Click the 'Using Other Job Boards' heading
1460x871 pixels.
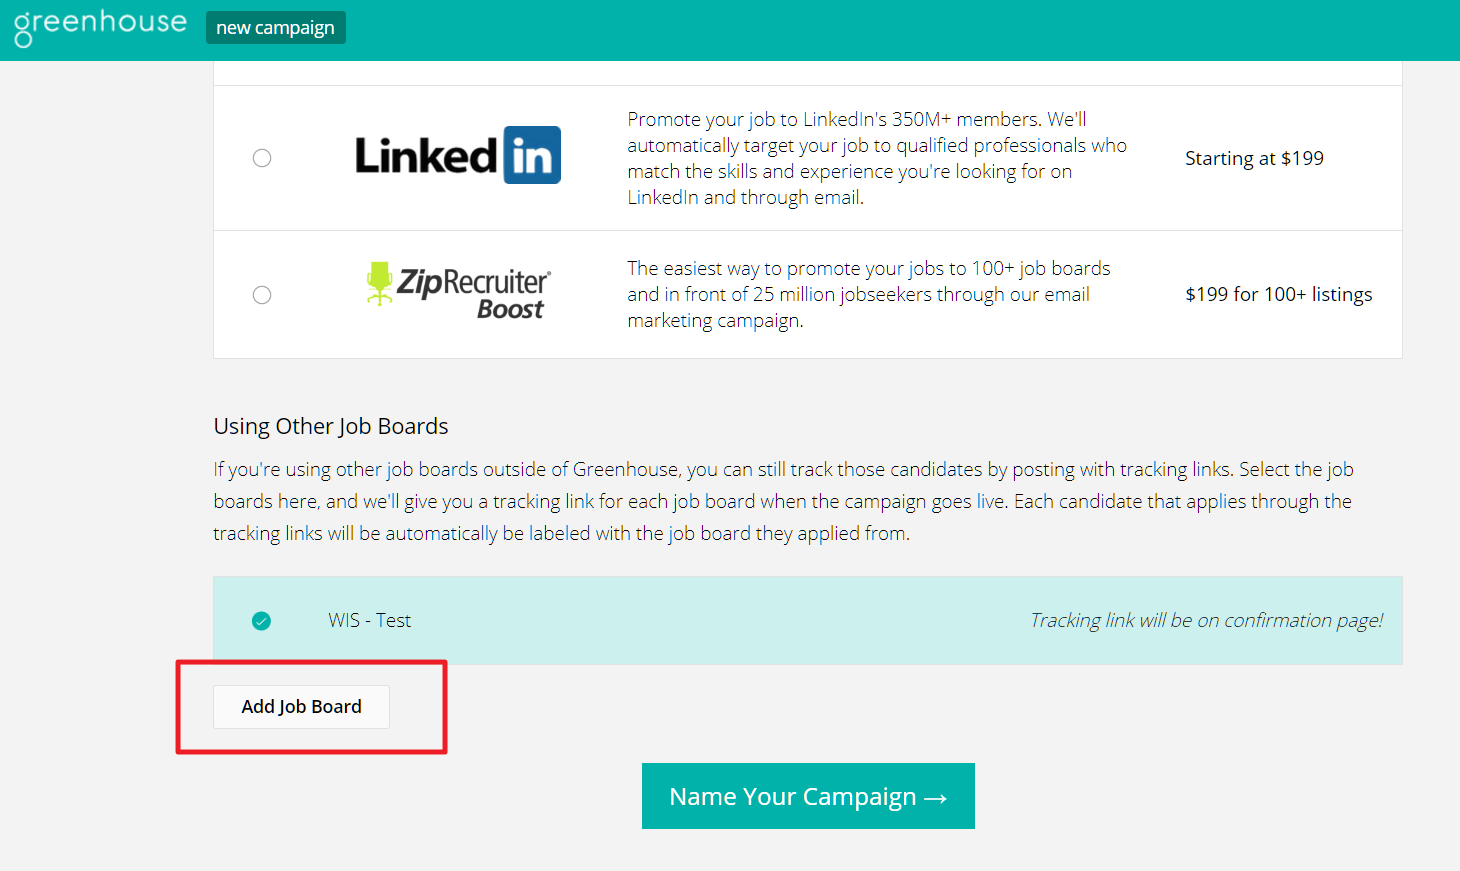[x=331, y=426]
